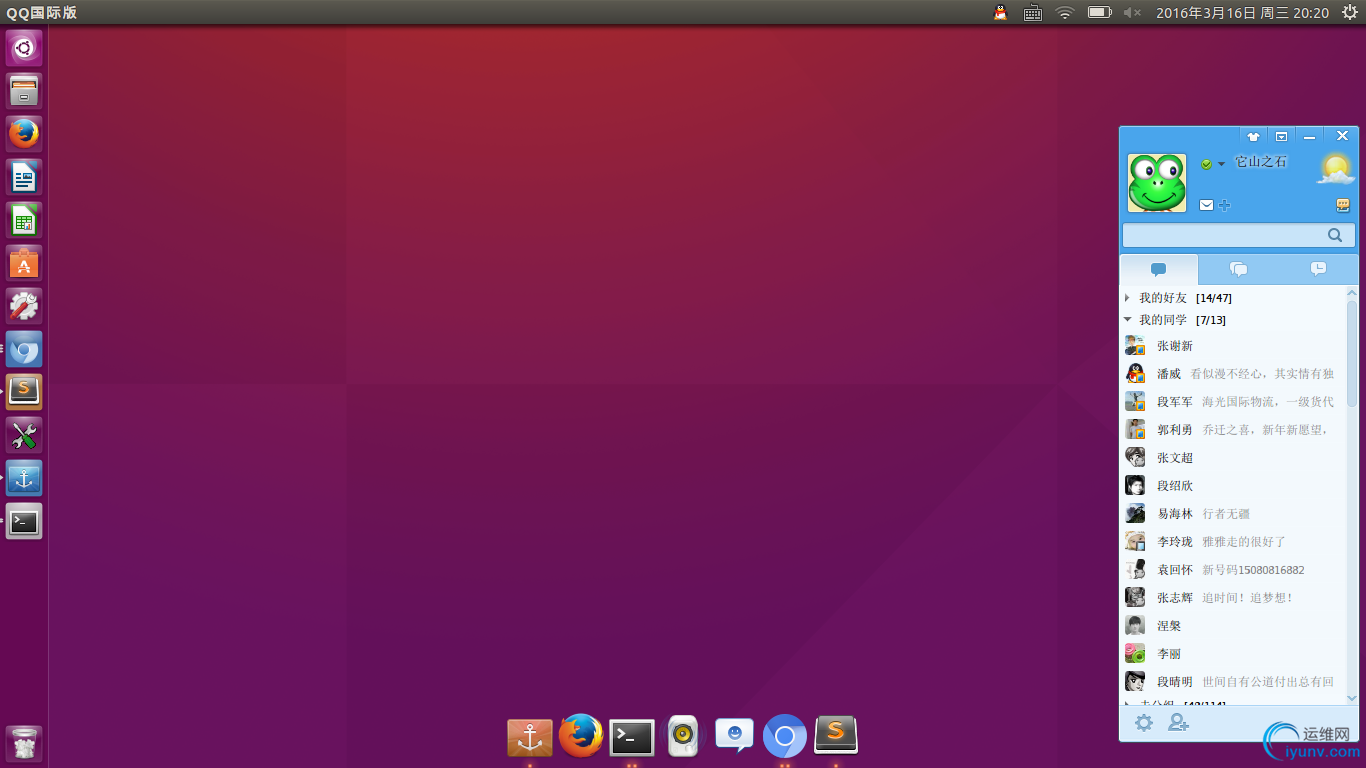The image size is (1366, 768).
Task: Open the smiley chat app in the dock
Action: coord(734,736)
